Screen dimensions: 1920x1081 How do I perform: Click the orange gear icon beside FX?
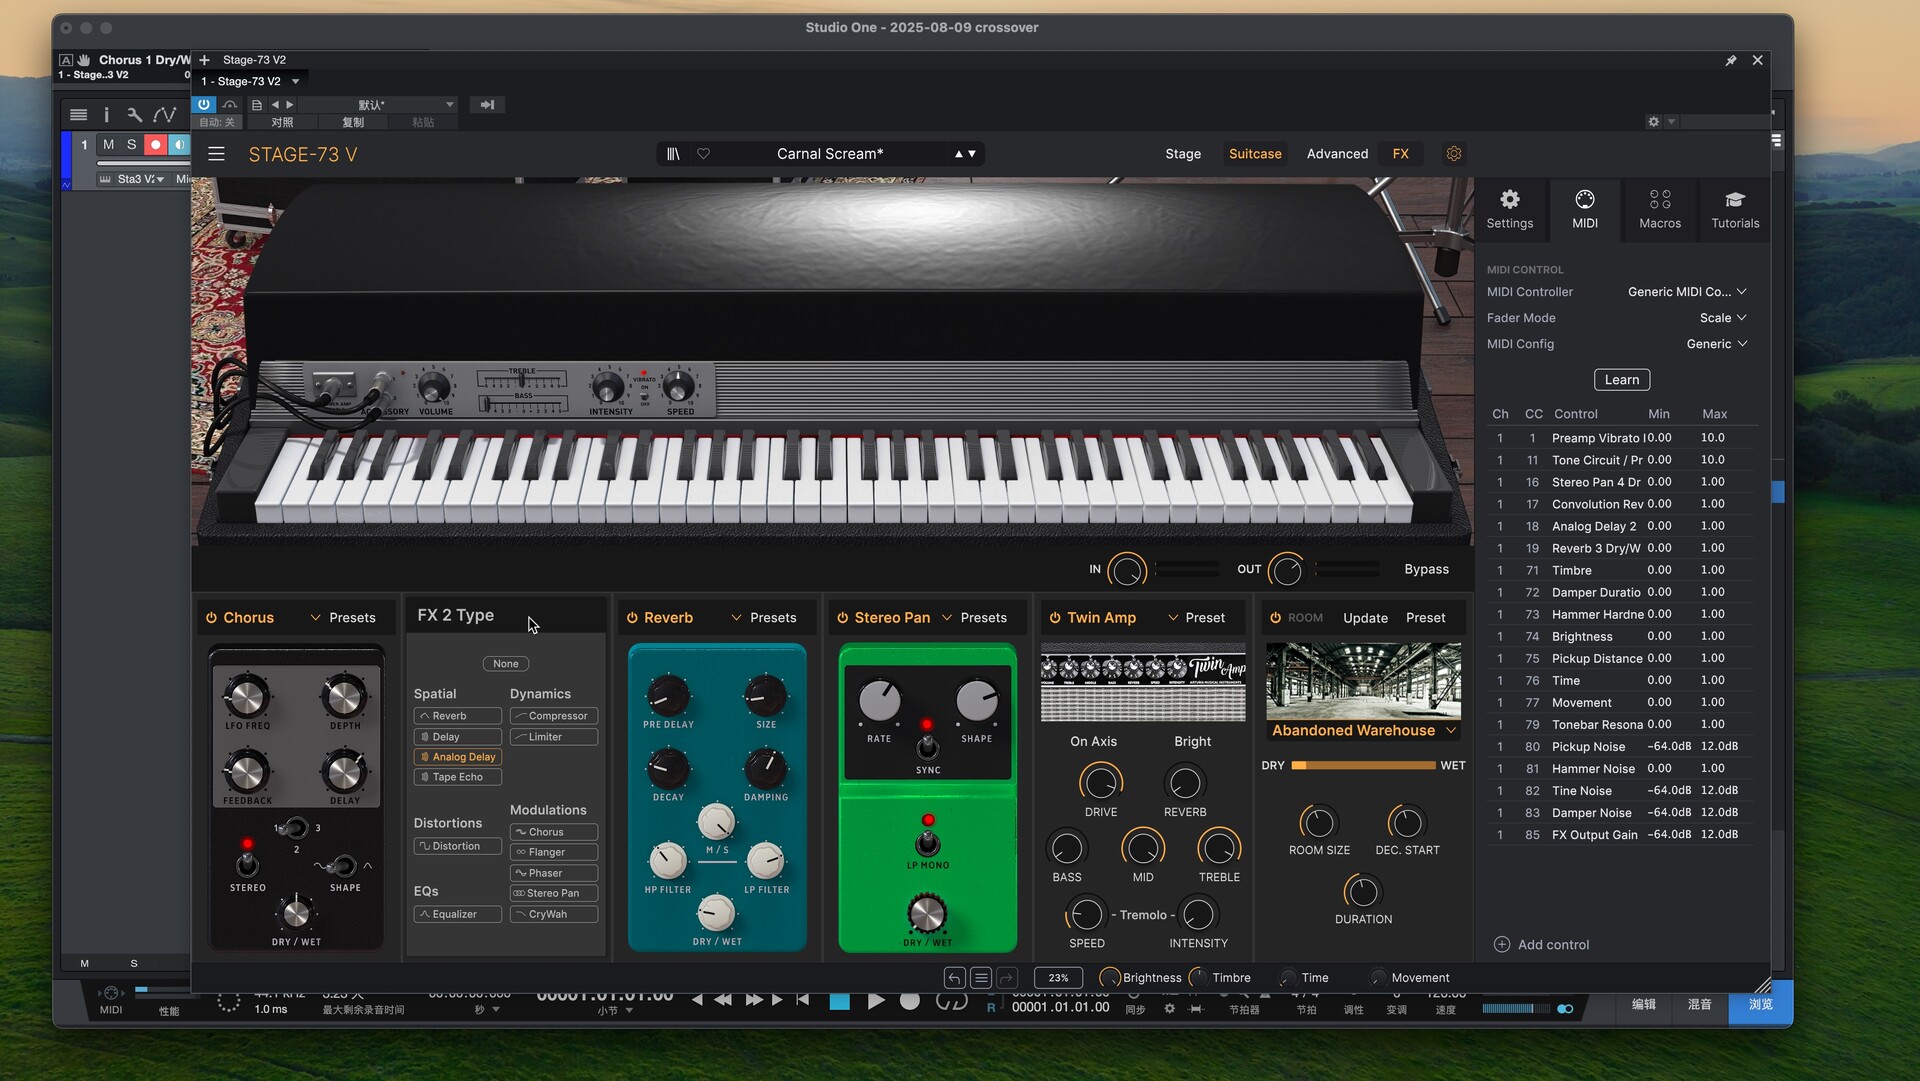click(1453, 154)
